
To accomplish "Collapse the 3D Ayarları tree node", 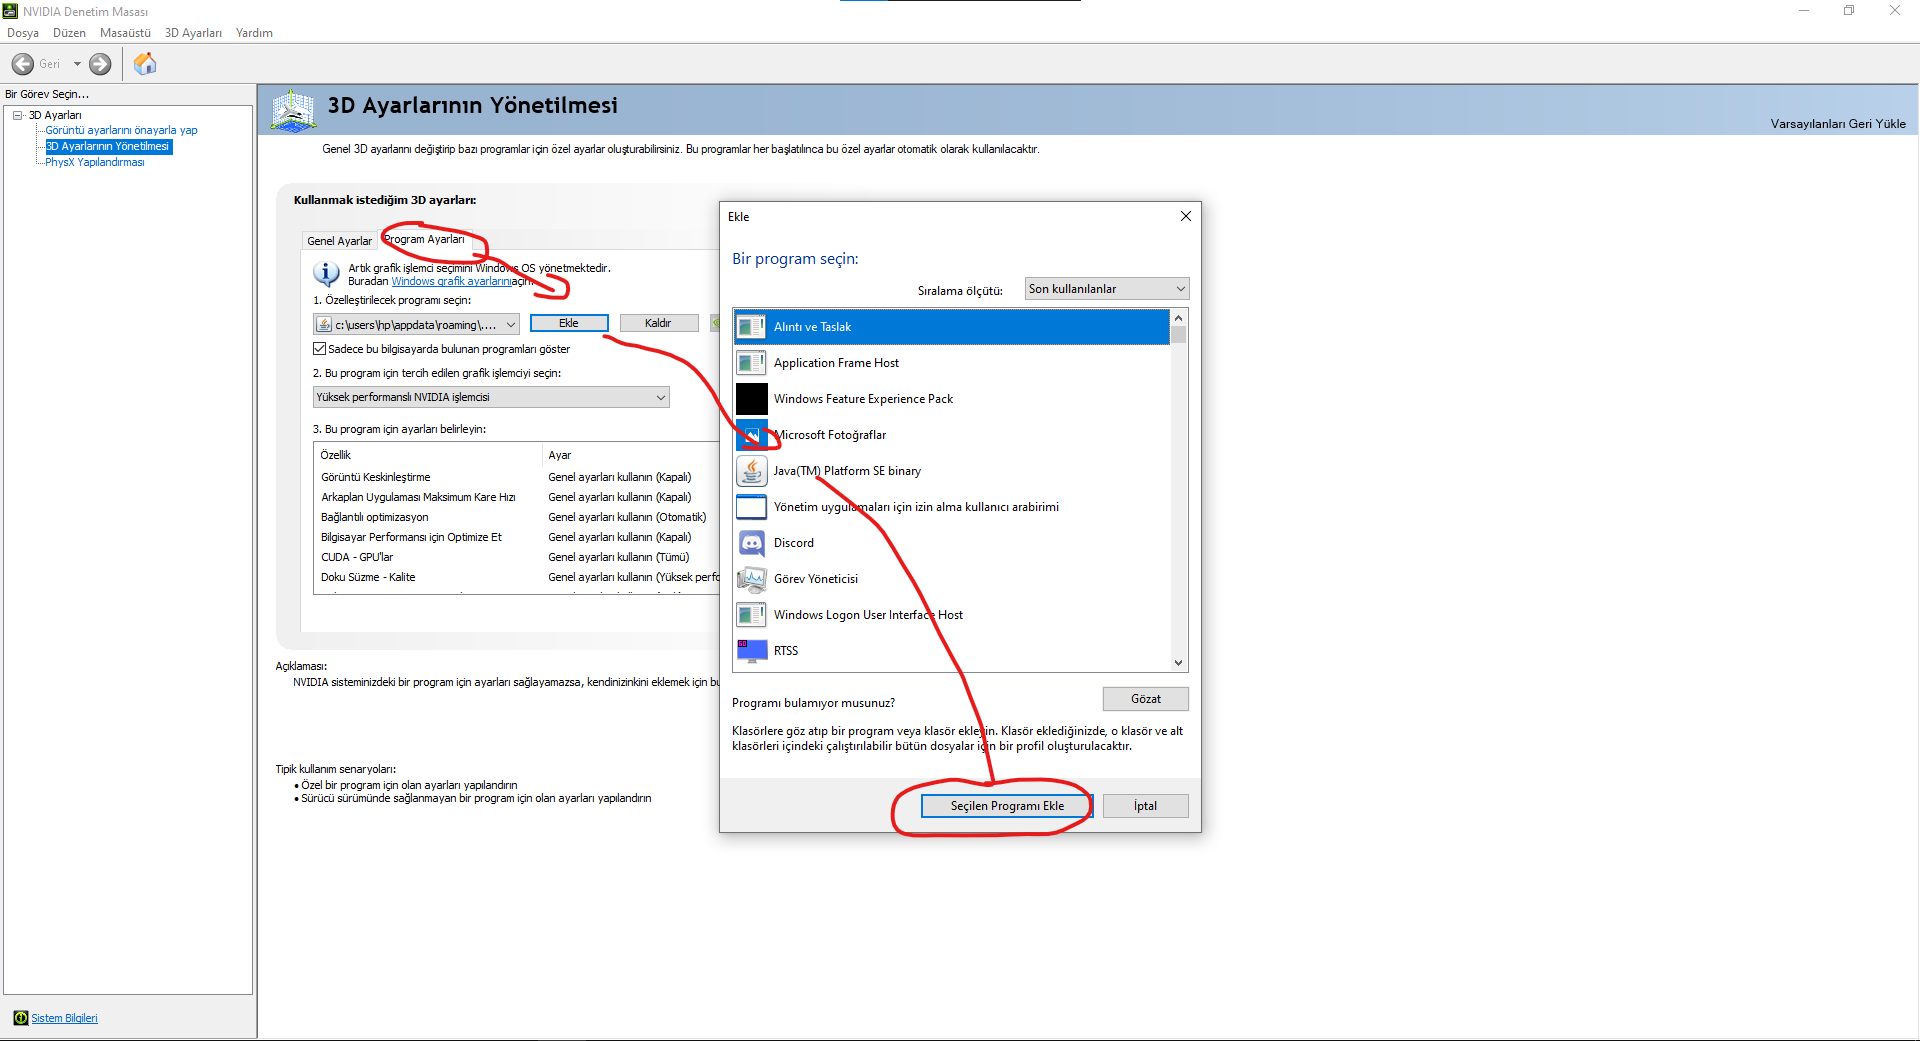I will (x=18, y=115).
